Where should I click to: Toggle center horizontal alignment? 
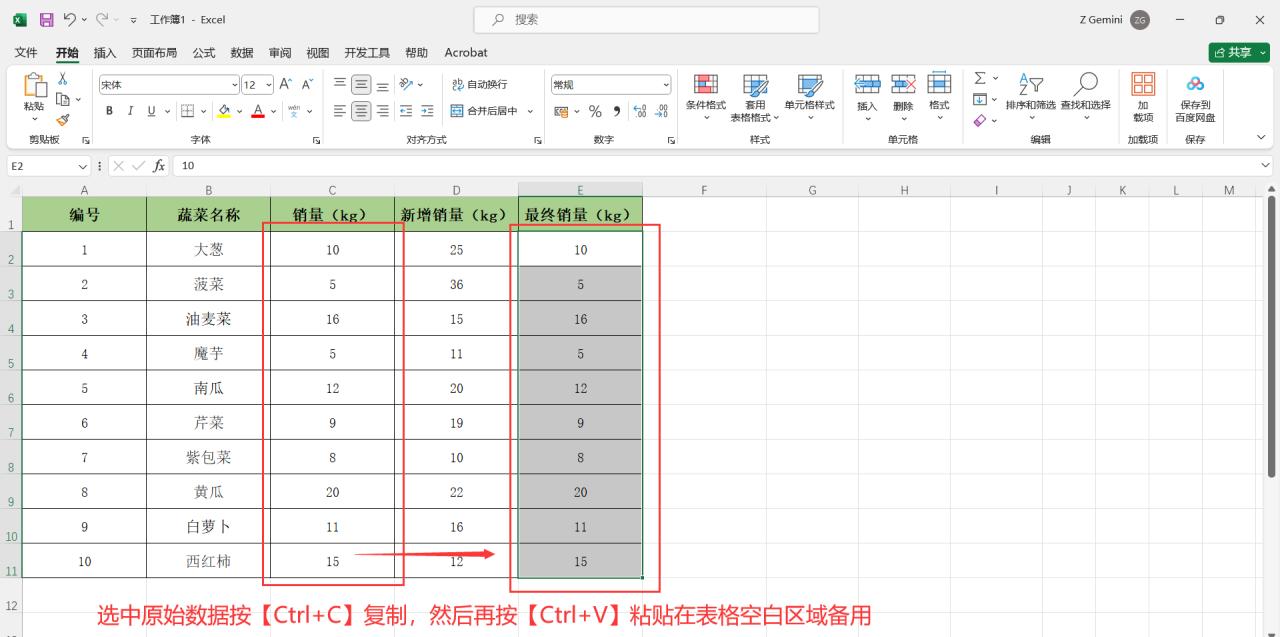[x=361, y=111]
